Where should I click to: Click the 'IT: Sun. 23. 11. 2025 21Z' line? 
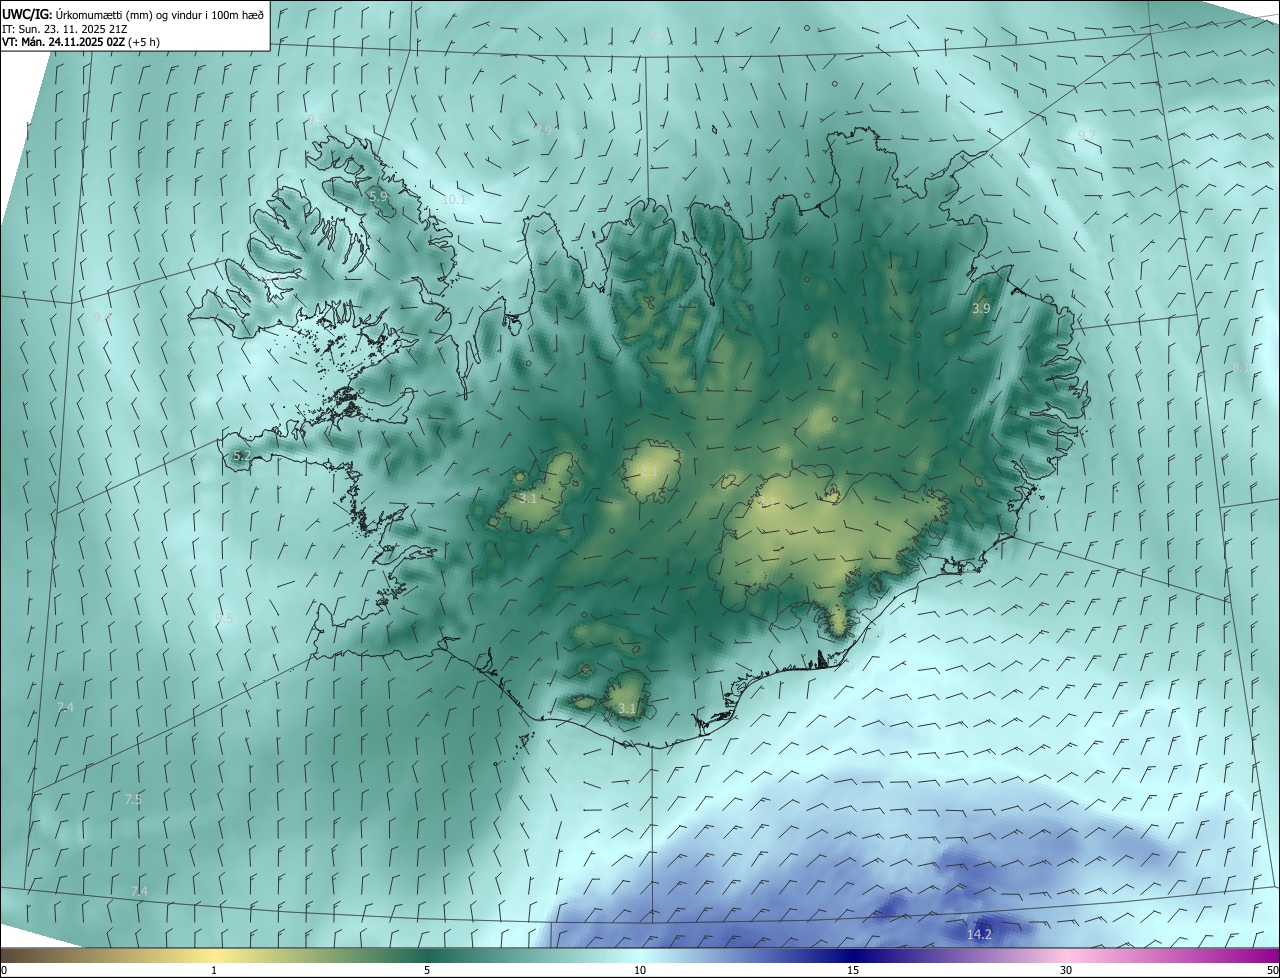66,28
